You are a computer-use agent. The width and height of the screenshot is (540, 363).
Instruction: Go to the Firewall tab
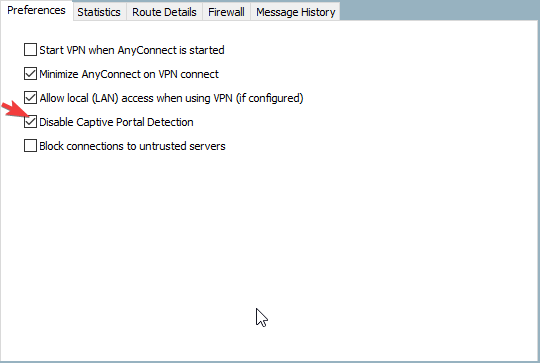point(226,12)
